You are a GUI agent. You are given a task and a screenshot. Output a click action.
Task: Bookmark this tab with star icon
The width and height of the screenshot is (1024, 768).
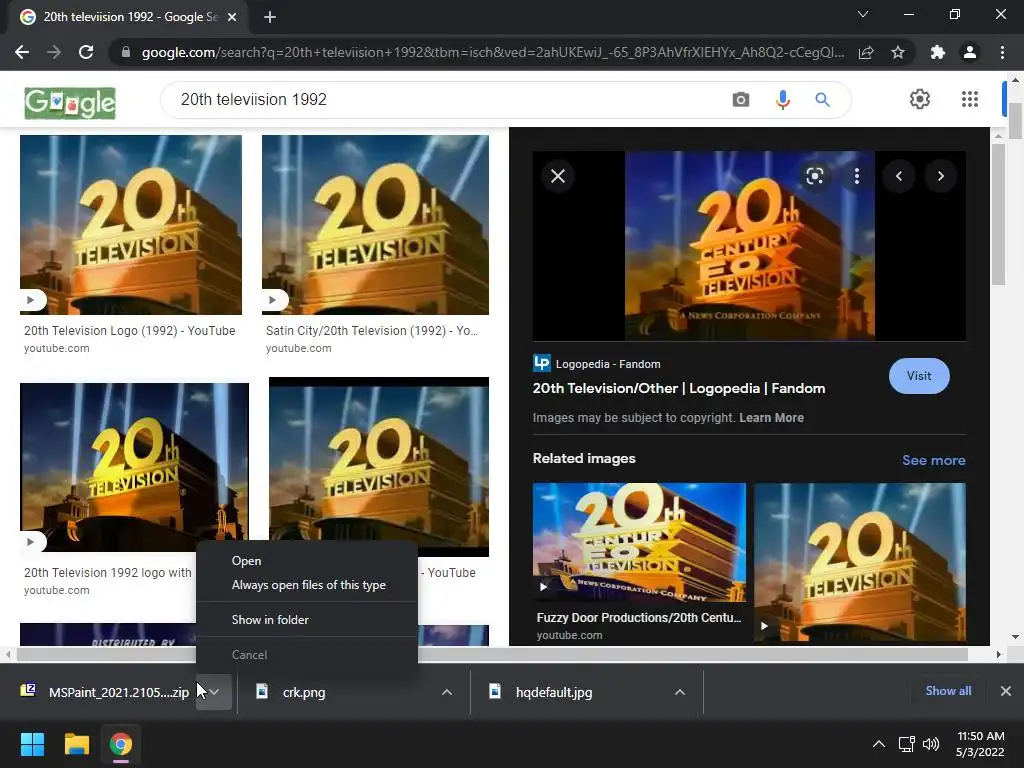pos(898,52)
